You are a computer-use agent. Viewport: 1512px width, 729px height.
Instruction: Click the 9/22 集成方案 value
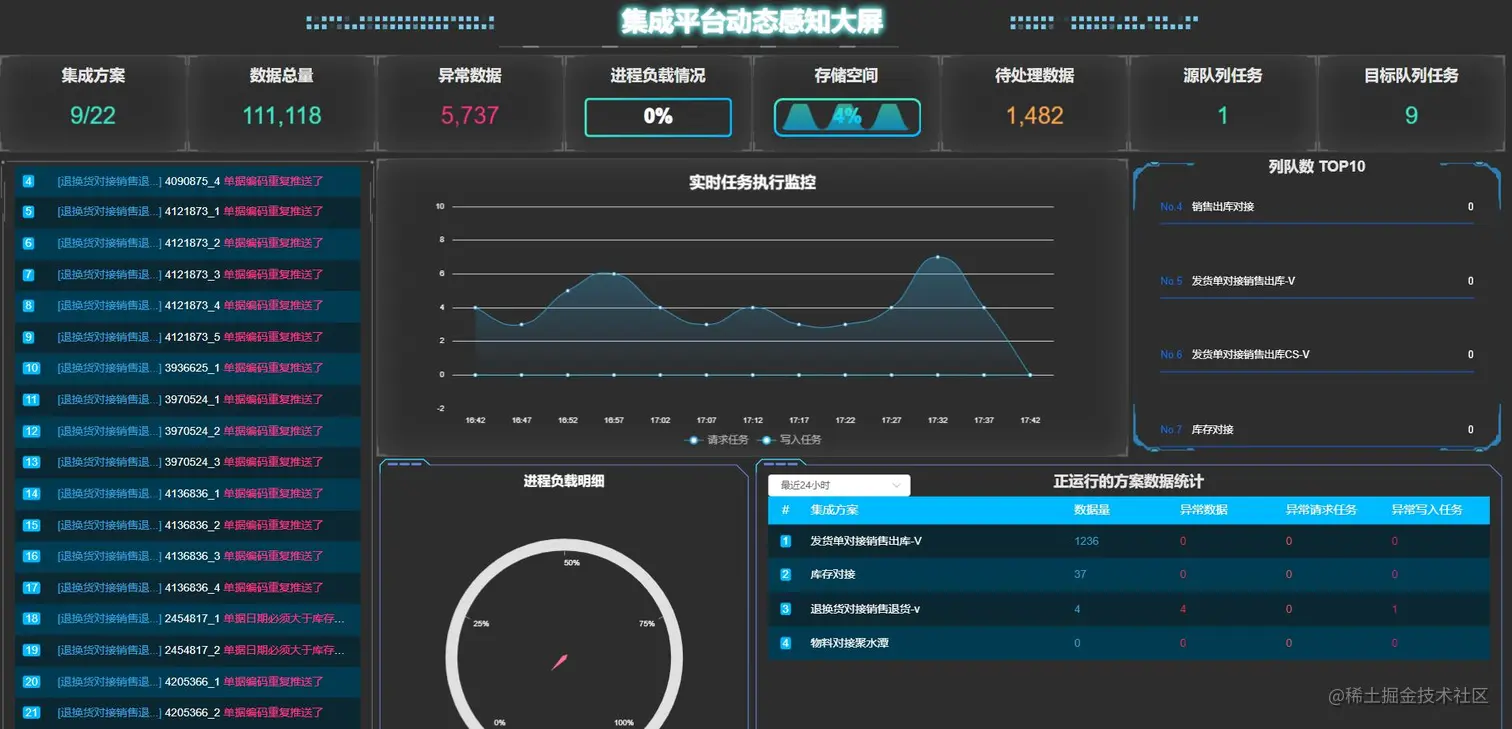[93, 116]
